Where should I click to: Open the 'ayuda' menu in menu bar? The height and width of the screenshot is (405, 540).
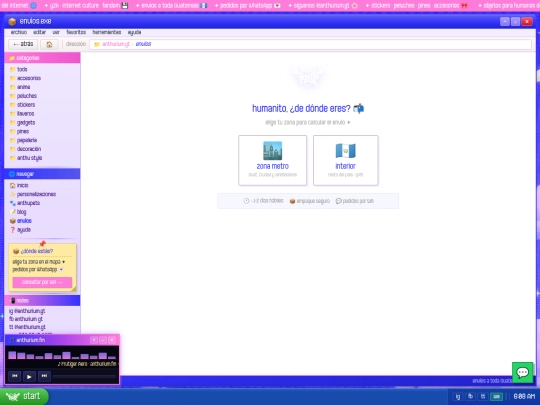[134, 32]
